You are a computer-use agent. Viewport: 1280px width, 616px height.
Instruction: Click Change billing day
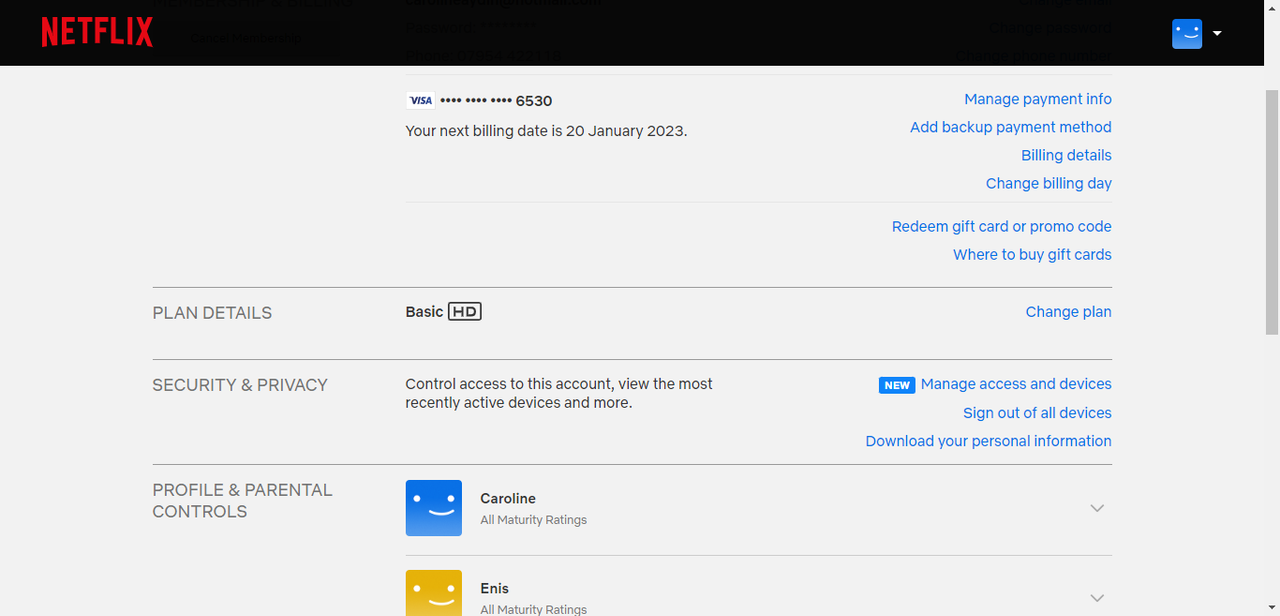click(x=1049, y=183)
